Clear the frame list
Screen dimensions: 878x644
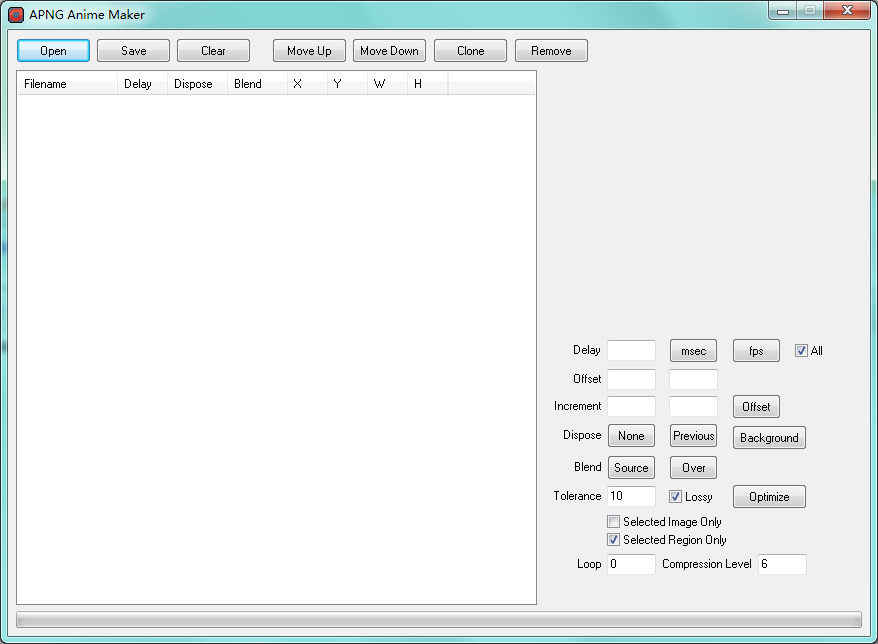tap(213, 50)
